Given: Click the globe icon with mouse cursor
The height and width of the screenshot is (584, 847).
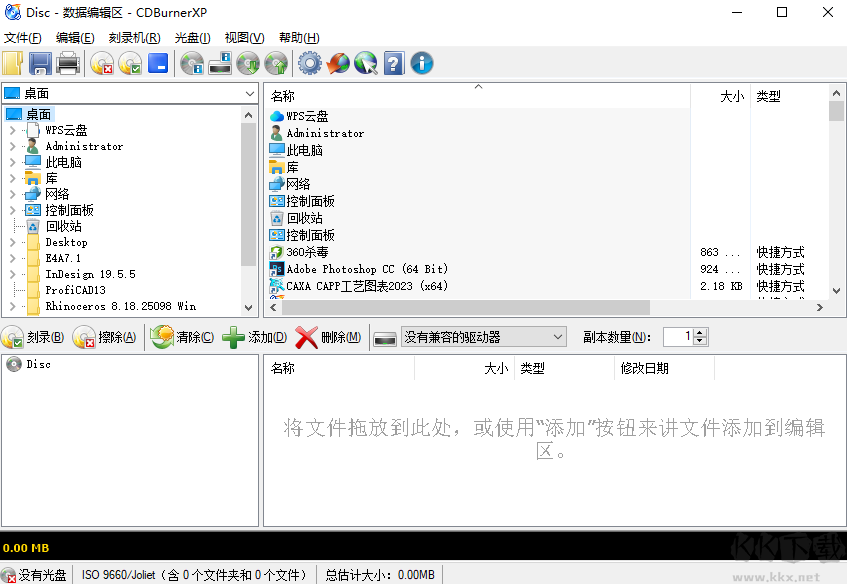Looking at the screenshot, I should (x=366, y=63).
